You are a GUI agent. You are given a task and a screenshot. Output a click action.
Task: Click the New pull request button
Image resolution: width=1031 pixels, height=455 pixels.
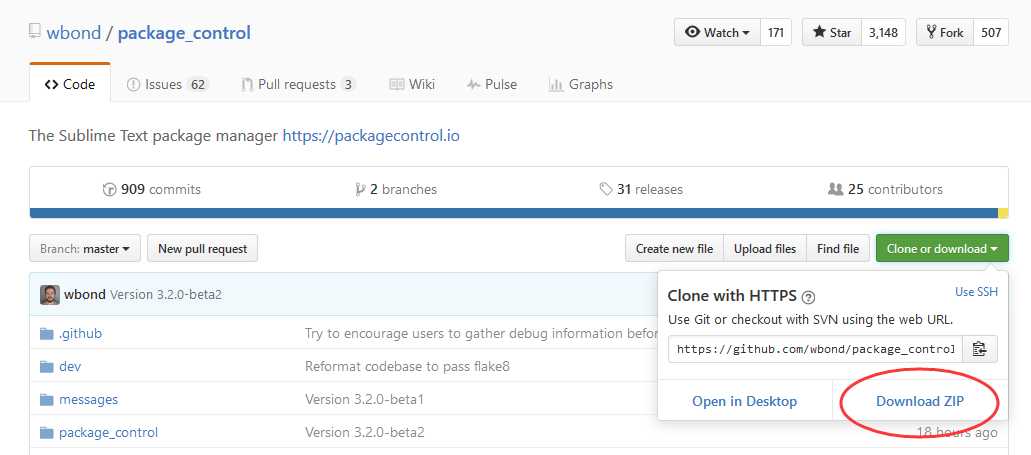coord(203,249)
